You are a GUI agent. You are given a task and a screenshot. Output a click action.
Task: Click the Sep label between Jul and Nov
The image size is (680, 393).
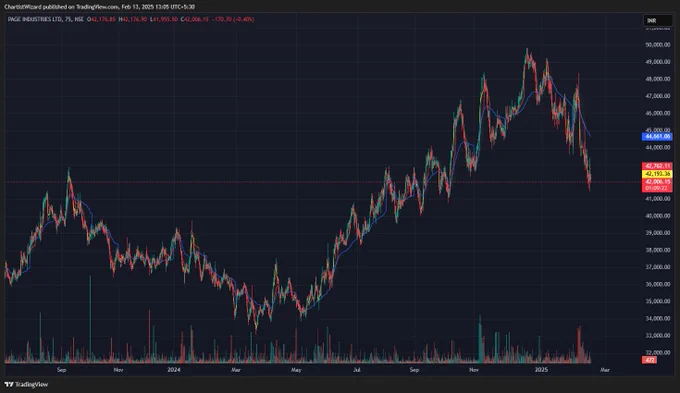[x=415, y=370]
